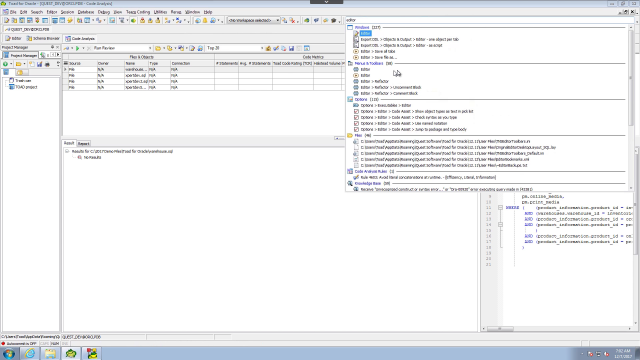Open the Utilities menu
The height and width of the screenshot is (360, 640).
tap(160, 12)
